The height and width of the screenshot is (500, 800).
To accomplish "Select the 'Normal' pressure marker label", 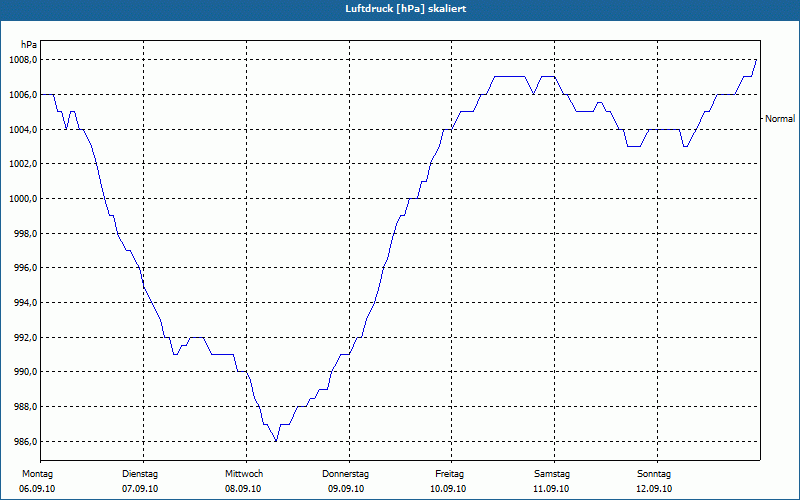I will (780, 118).
